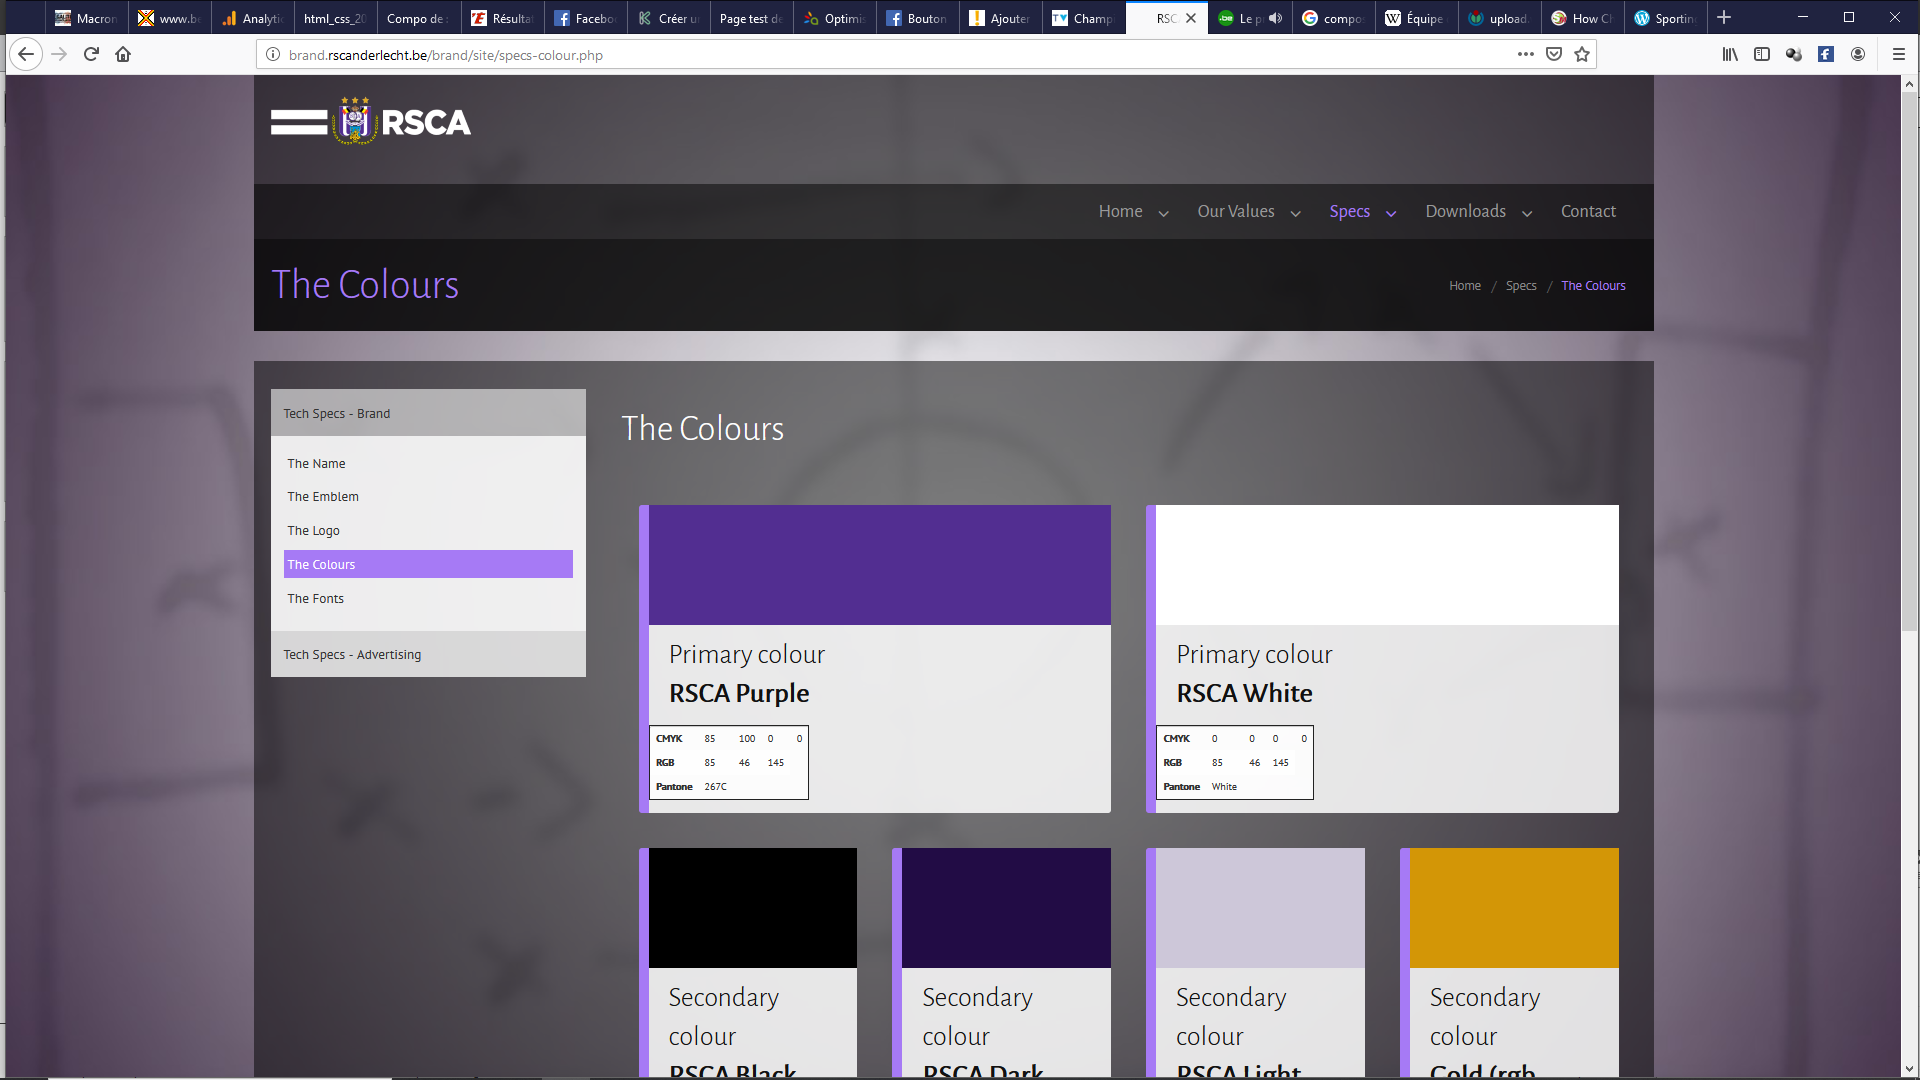This screenshot has width=1920, height=1080.
Task: Expand the Our Values menu chevron
Action: point(1296,213)
